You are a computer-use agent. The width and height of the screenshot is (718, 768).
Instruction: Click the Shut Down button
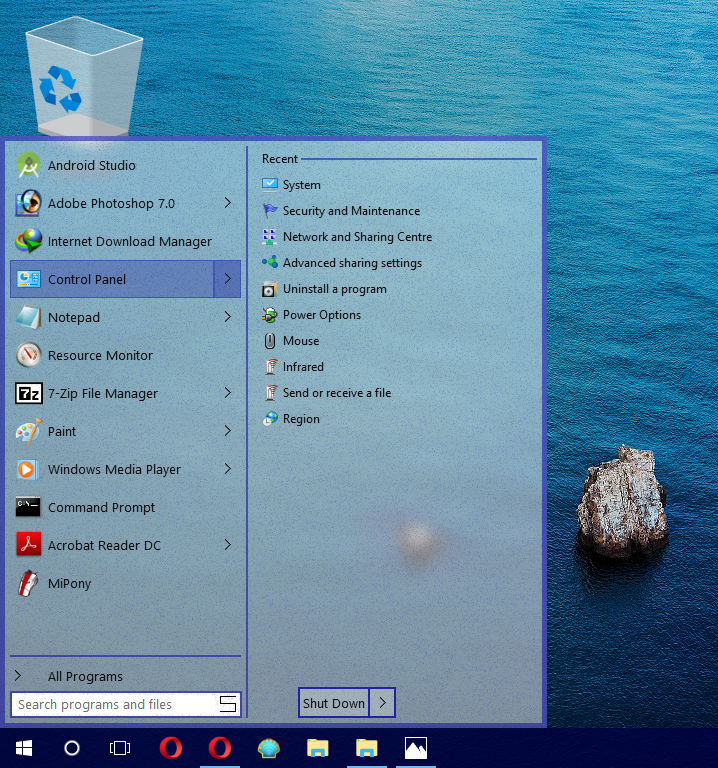pyautogui.click(x=334, y=703)
